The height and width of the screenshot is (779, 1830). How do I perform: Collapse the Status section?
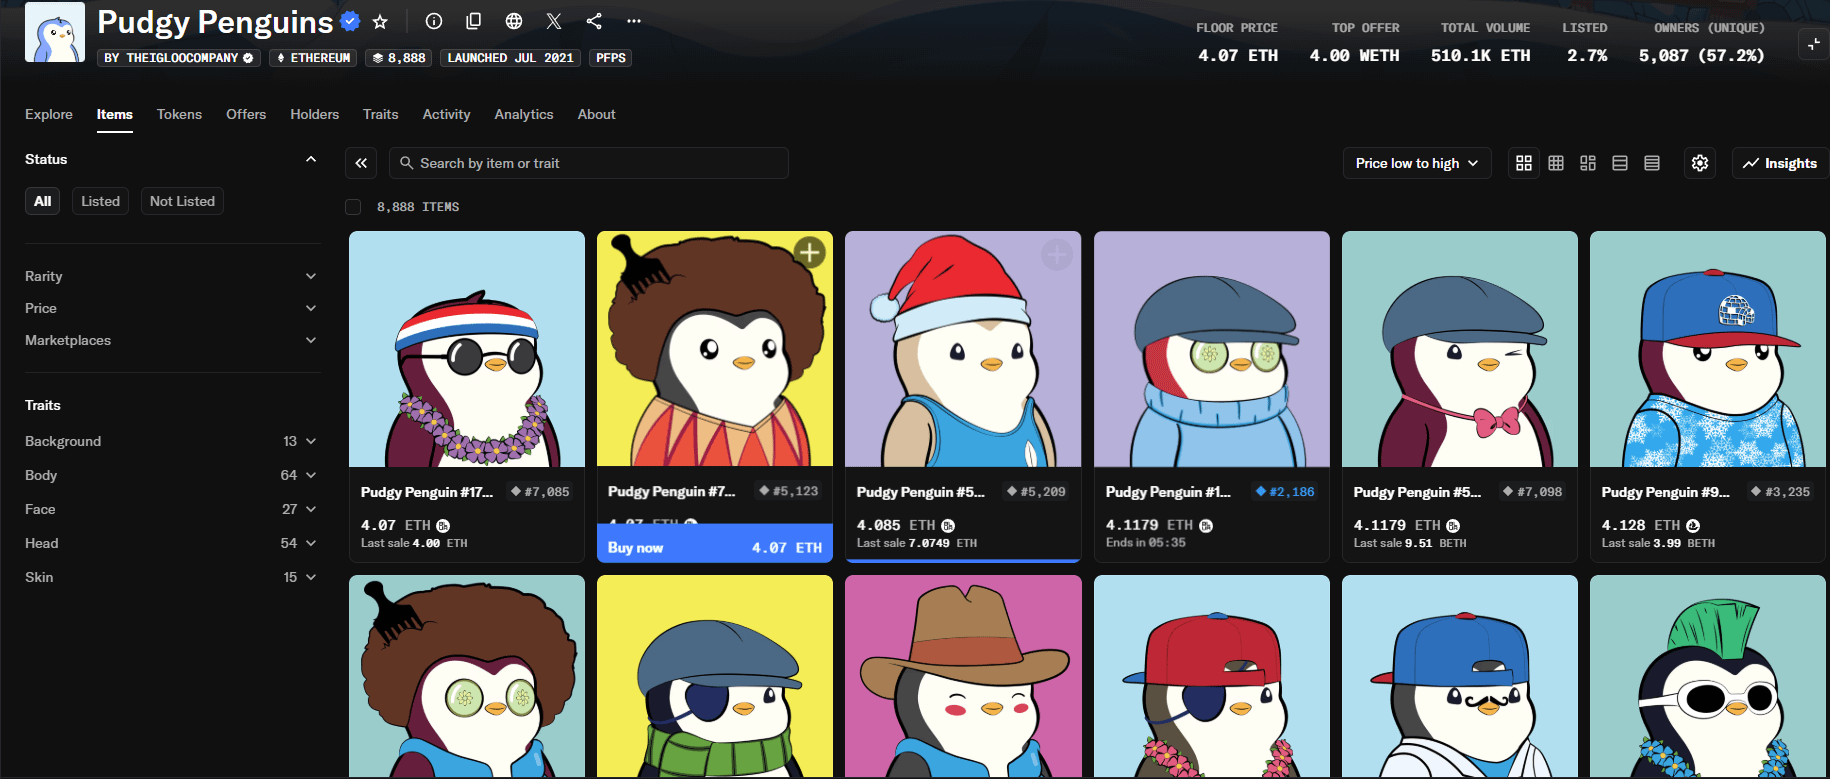point(311,159)
